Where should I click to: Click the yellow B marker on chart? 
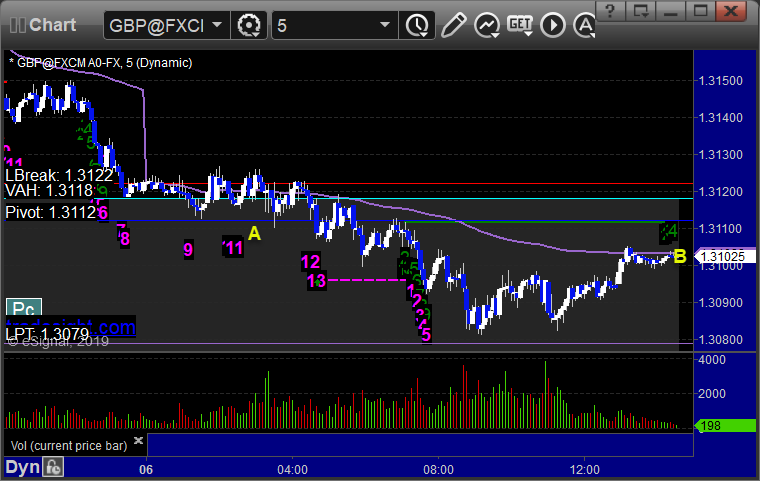[680, 257]
